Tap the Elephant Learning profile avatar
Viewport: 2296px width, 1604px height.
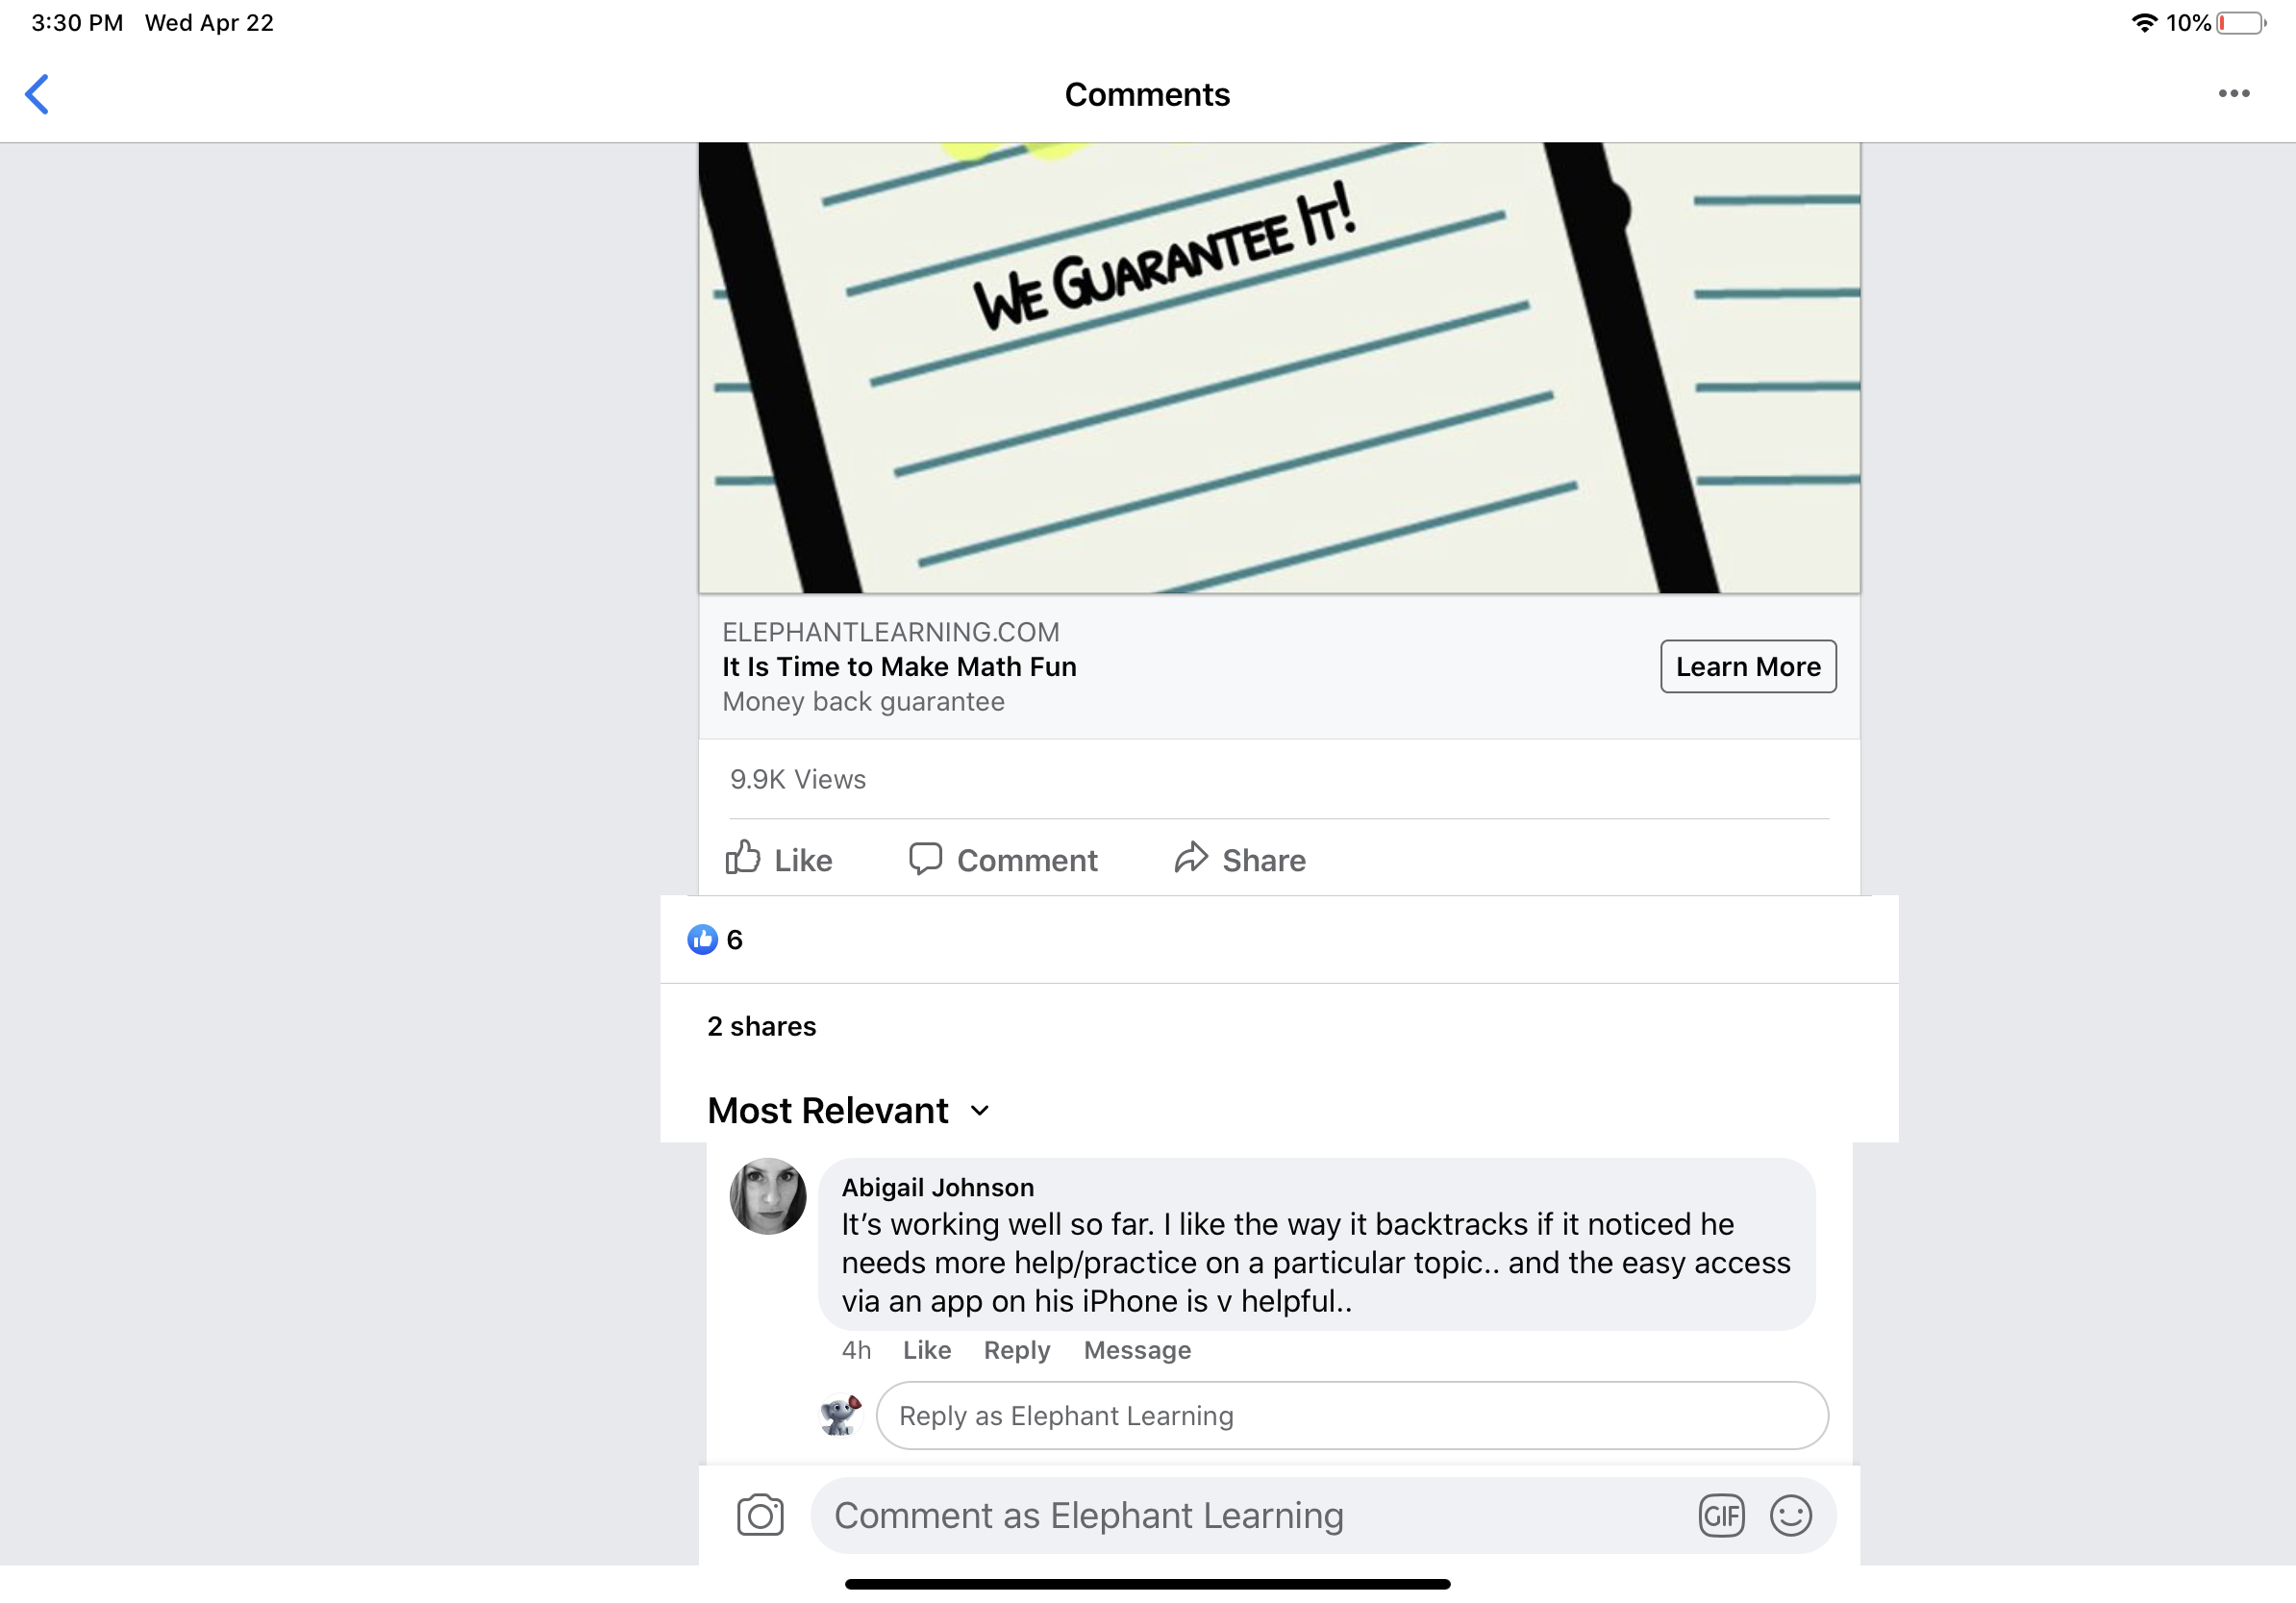[x=840, y=1415]
